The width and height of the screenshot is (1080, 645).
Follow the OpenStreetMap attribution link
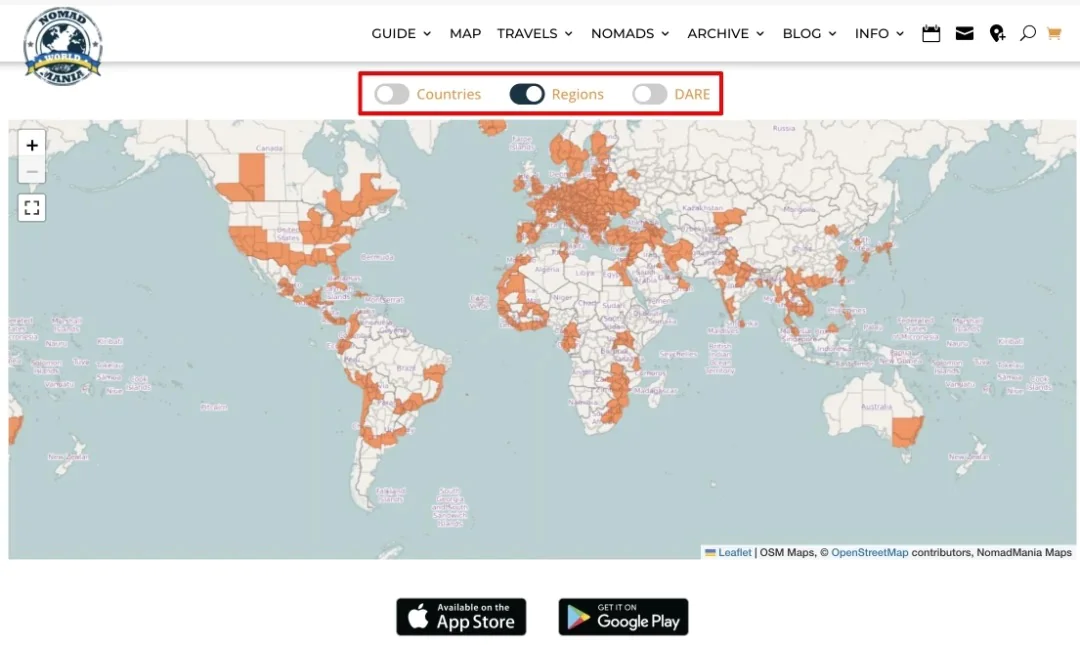[869, 553]
